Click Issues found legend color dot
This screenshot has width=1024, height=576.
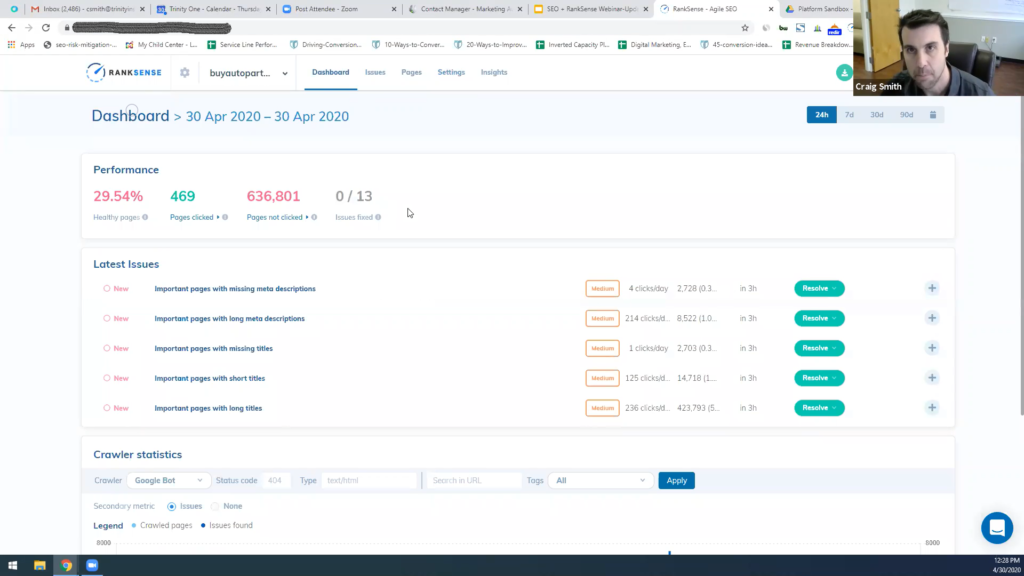[x=203, y=525]
